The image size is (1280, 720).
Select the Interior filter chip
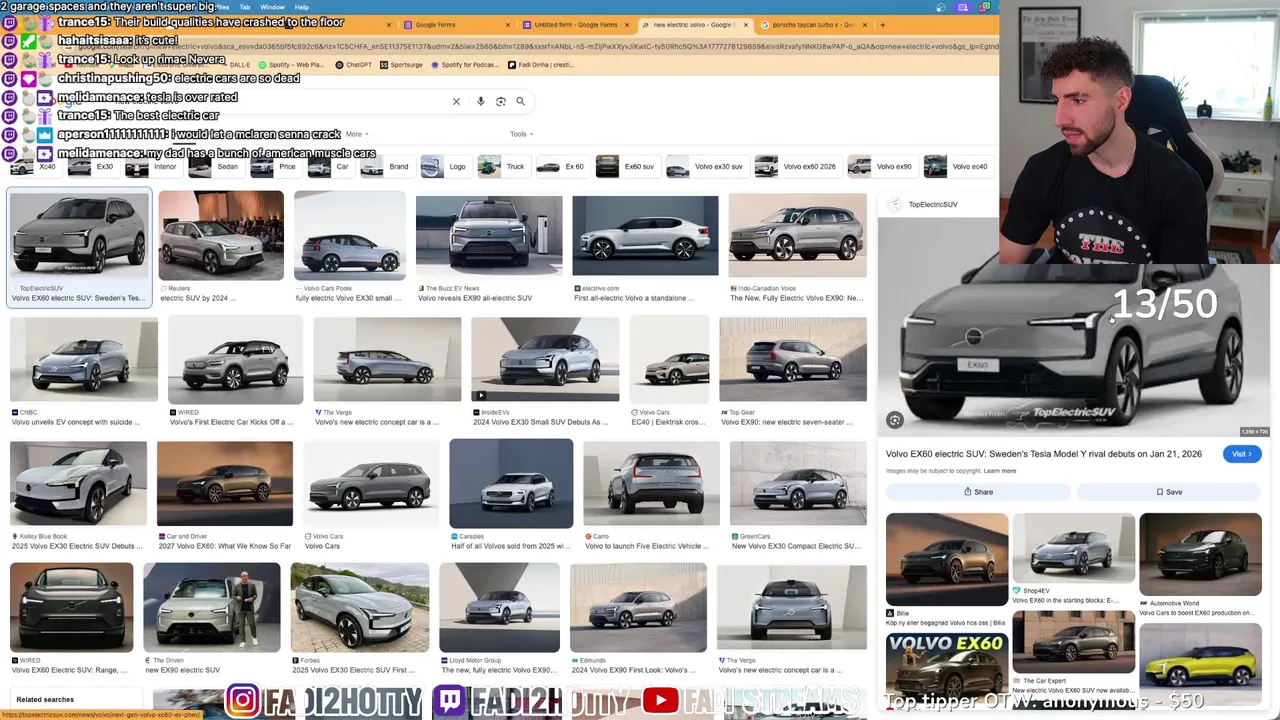coord(153,167)
